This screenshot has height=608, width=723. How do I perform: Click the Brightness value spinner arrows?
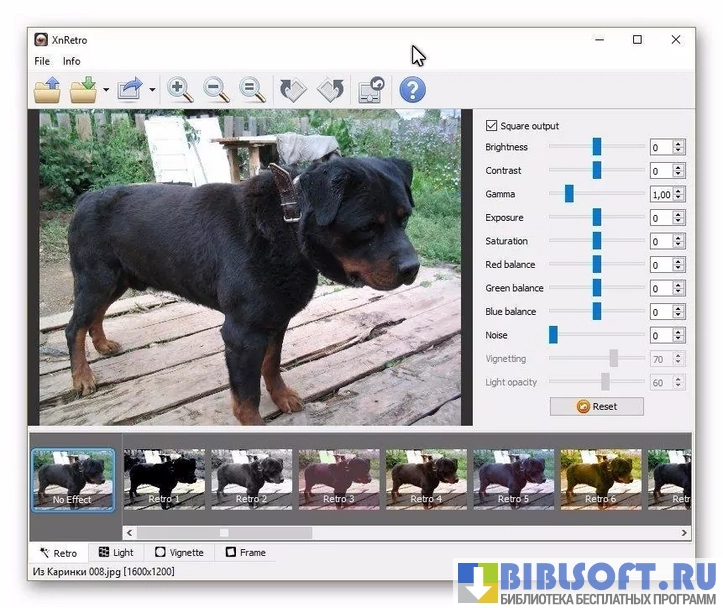coord(679,147)
